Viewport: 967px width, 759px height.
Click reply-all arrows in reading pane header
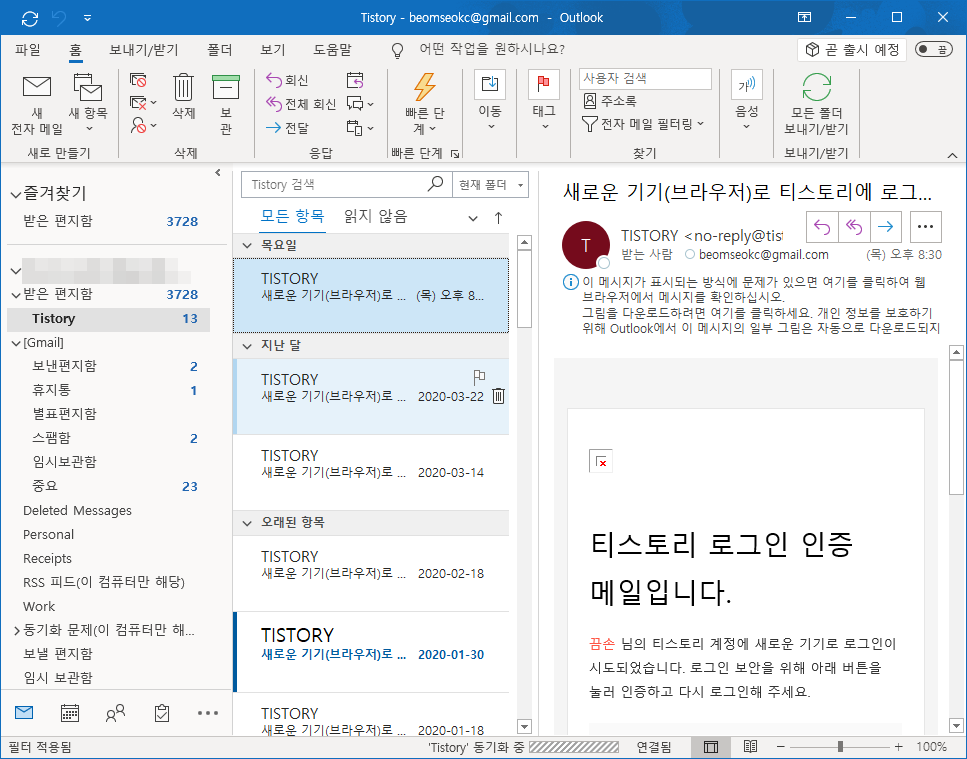(x=854, y=227)
